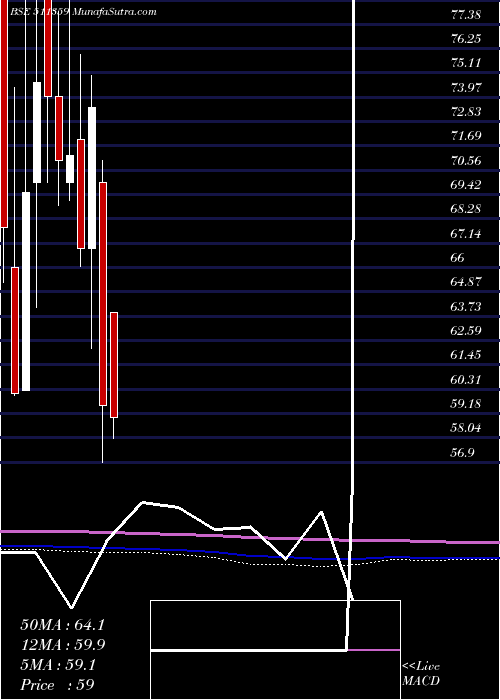This screenshot has width=500, height=700.
Task: Click the 58.04 price axis label
Action: (466, 428)
